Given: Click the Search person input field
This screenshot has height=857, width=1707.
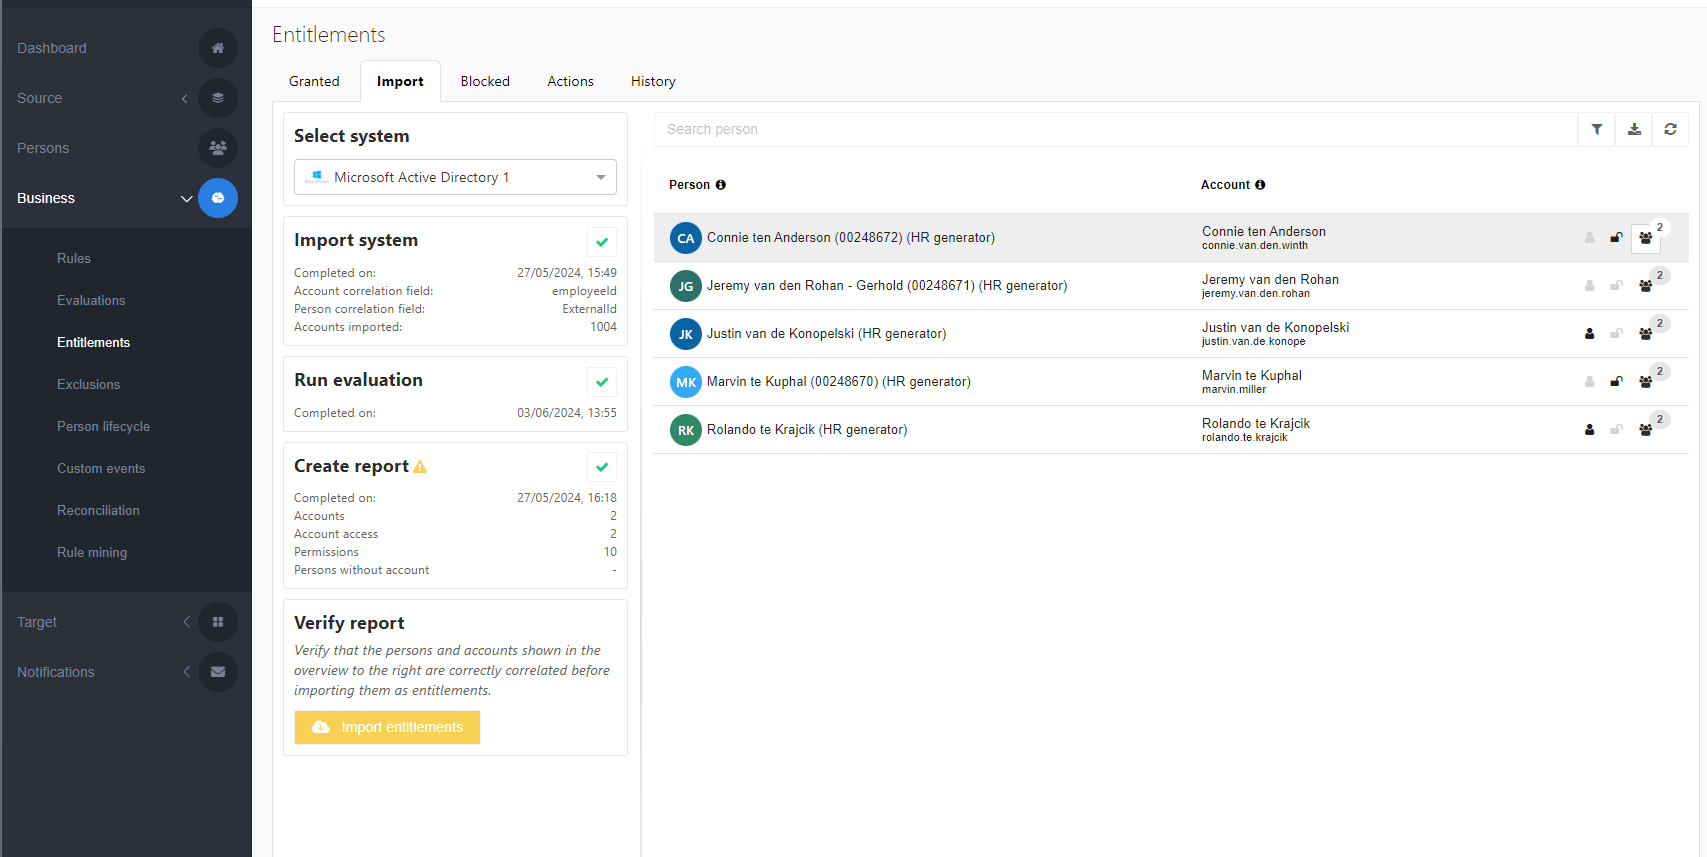Looking at the screenshot, I should (1115, 129).
